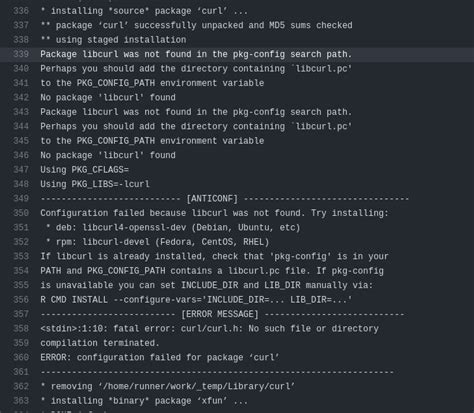474x413 pixels.
Task: Click 'using staged installation' log line
Action: [113, 40]
